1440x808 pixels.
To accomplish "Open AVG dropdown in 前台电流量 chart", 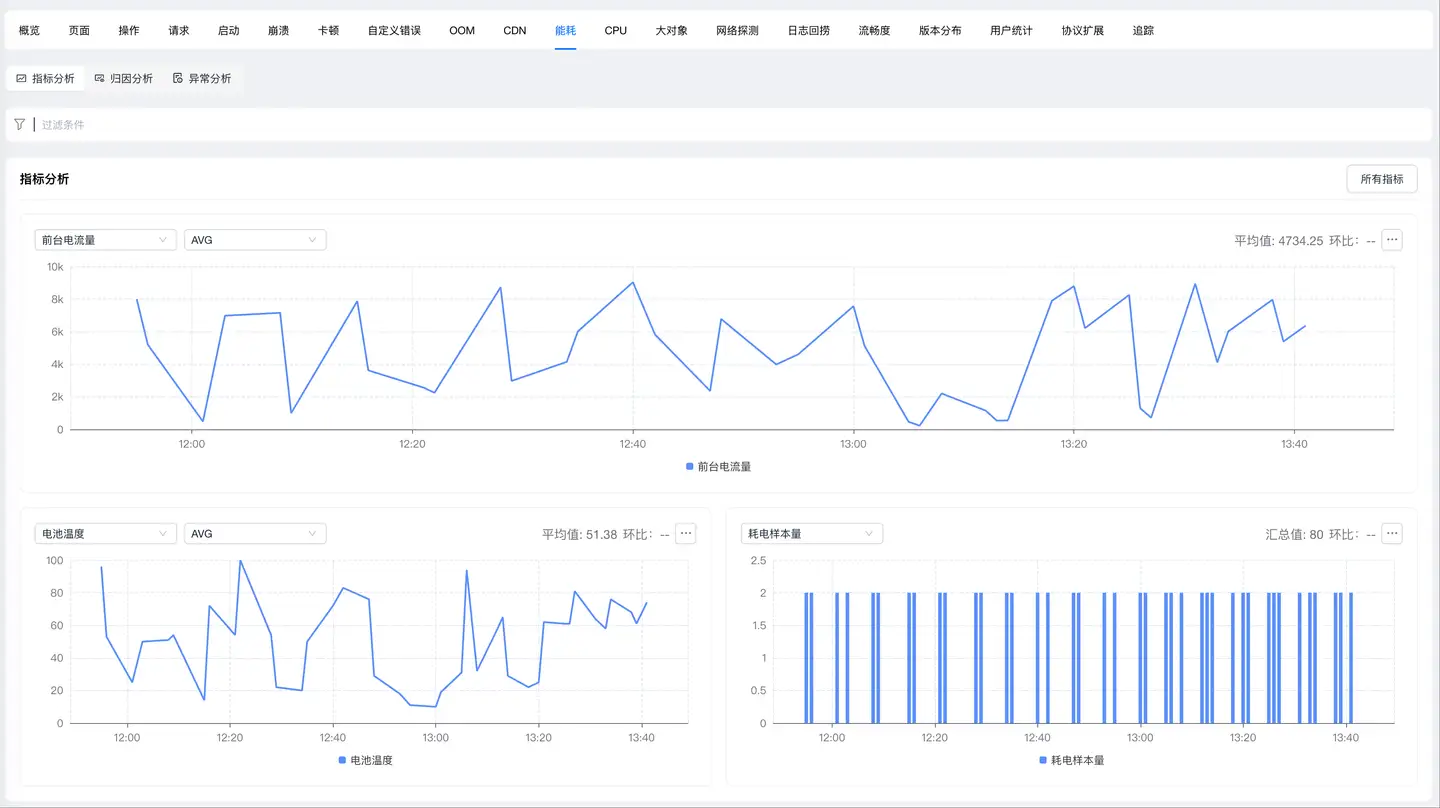I will 255,240.
